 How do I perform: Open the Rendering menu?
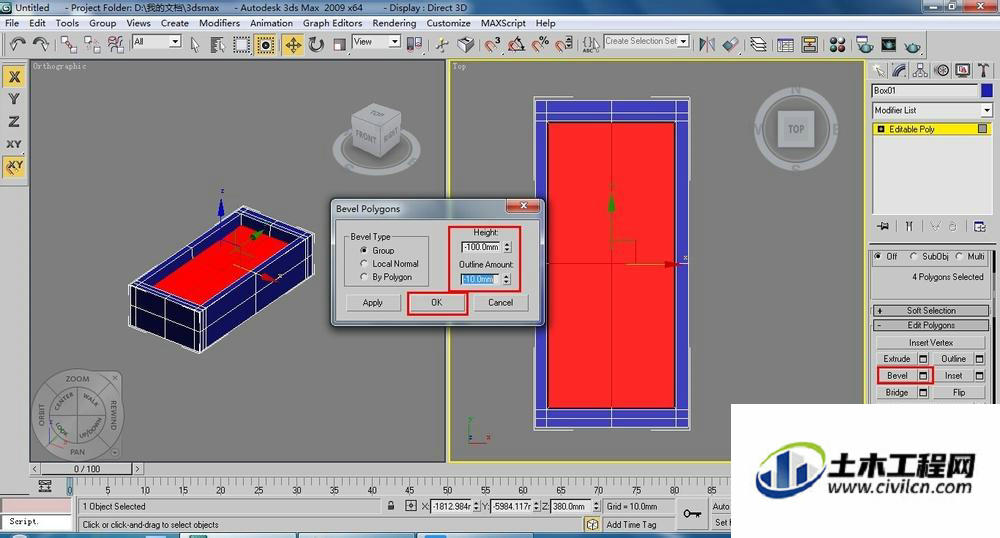pos(394,23)
